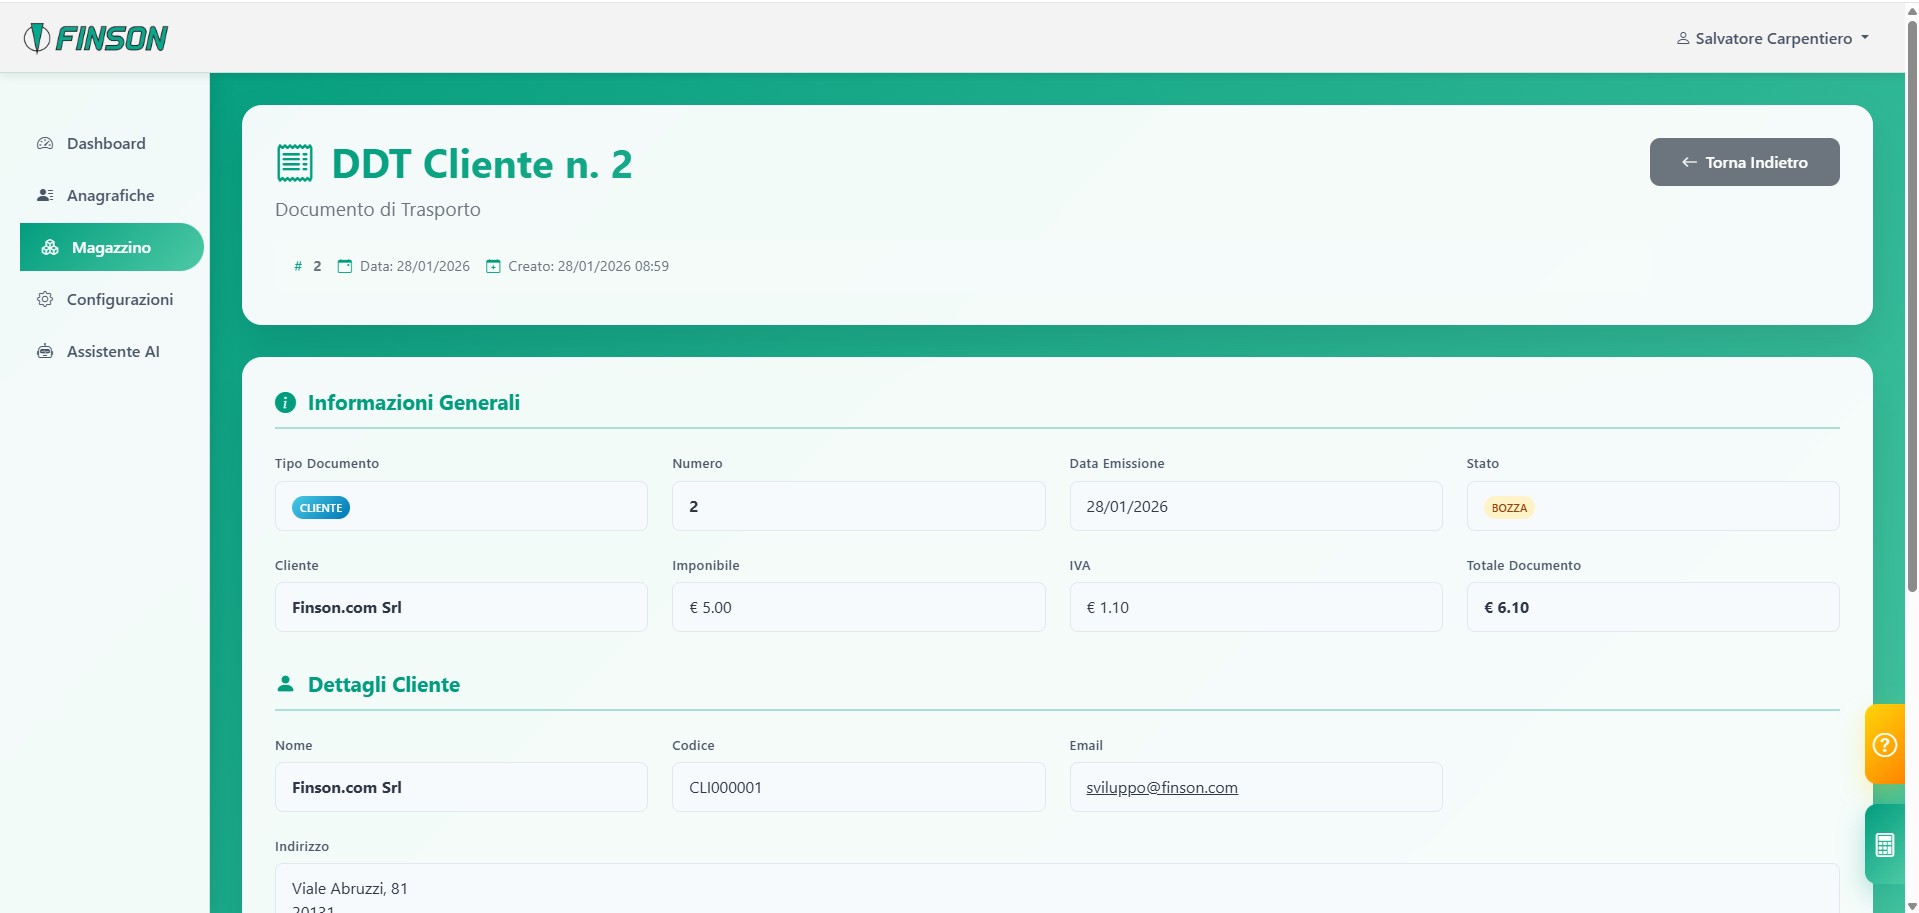Viewport: 1919px width, 913px height.
Task: Click the Finson logo
Action: [96, 38]
